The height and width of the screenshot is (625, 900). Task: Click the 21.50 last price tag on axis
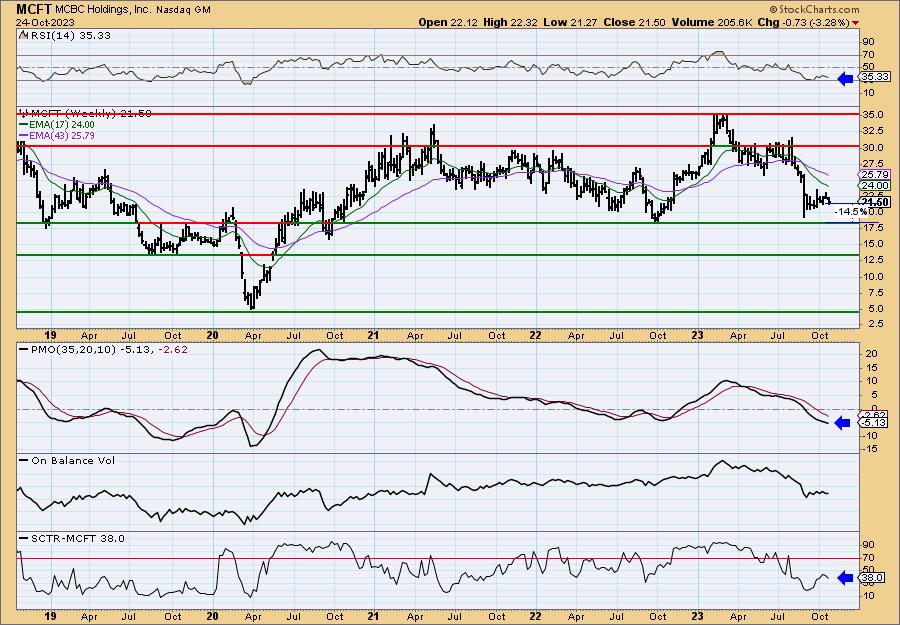tap(875, 201)
